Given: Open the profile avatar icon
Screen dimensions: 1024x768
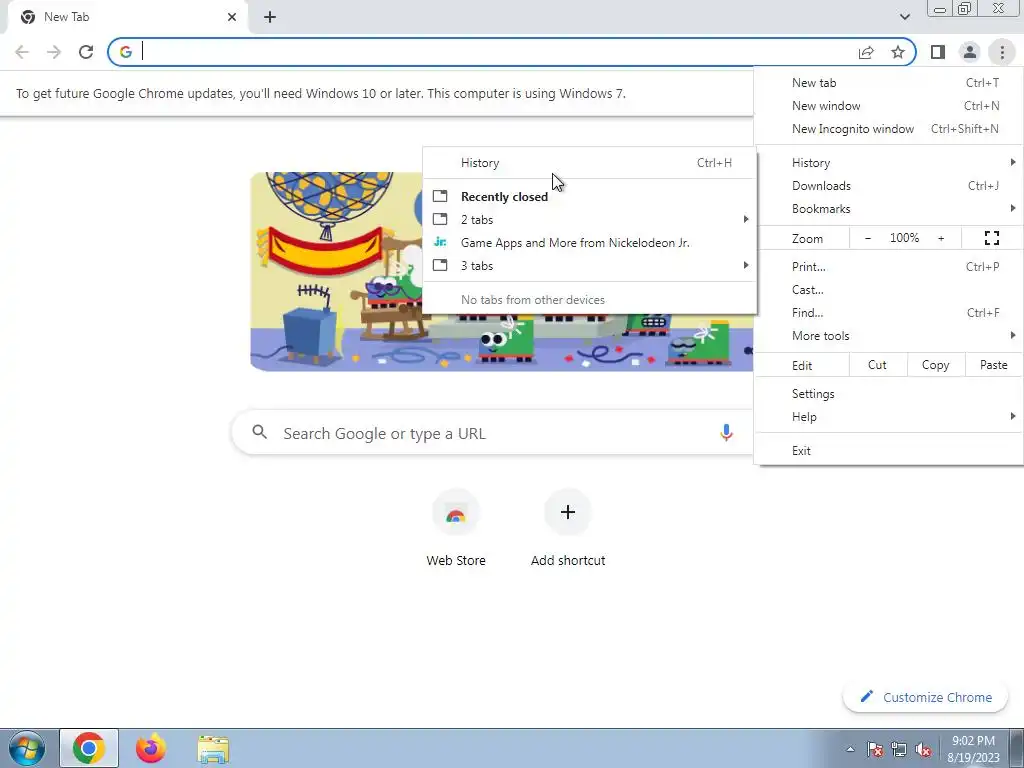Looking at the screenshot, I should pyautogui.click(x=970, y=52).
